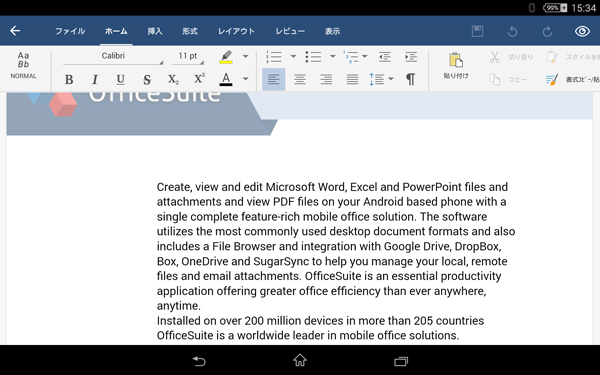Click the コピー copy button

[x=508, y=79]
